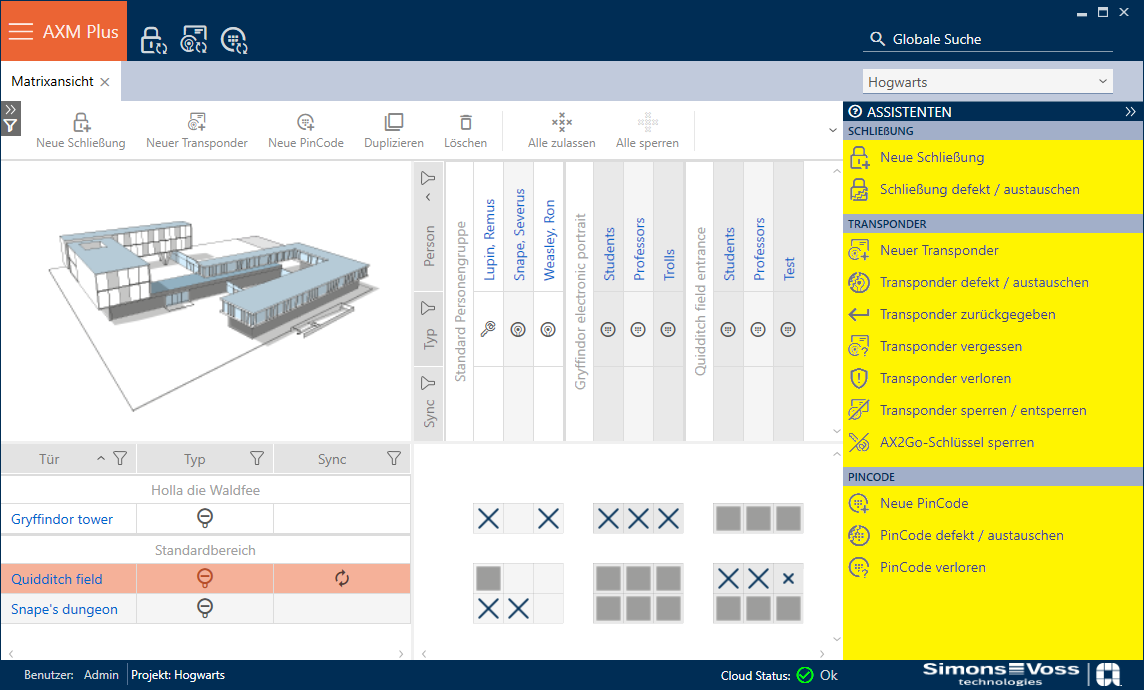This screenshot has height=690, width=1144.
Task: Open the Hogwarts project dropdown
Action: (988, 82)
